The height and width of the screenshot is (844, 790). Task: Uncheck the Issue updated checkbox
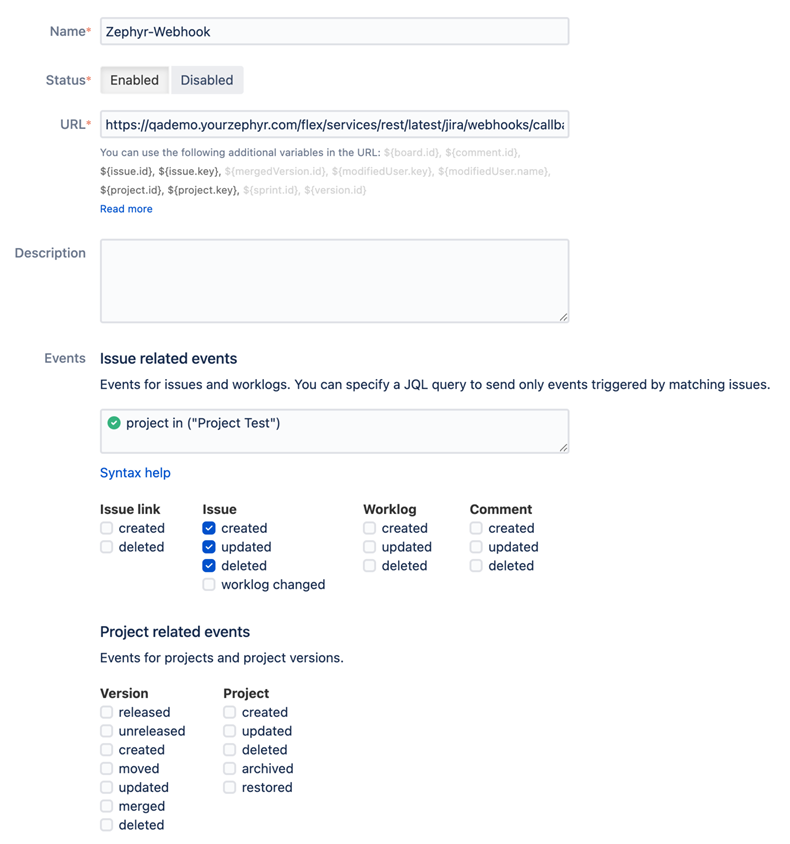[209, 547]
